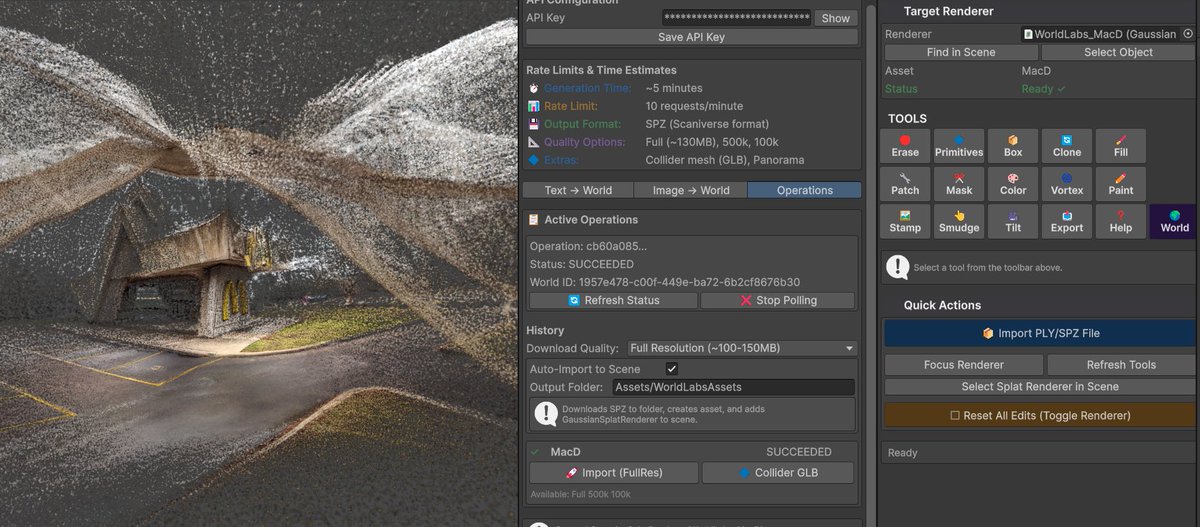The image size is (1200, 527).
Task: Activate the Smudge tool
Action: (x=959, y=221)
